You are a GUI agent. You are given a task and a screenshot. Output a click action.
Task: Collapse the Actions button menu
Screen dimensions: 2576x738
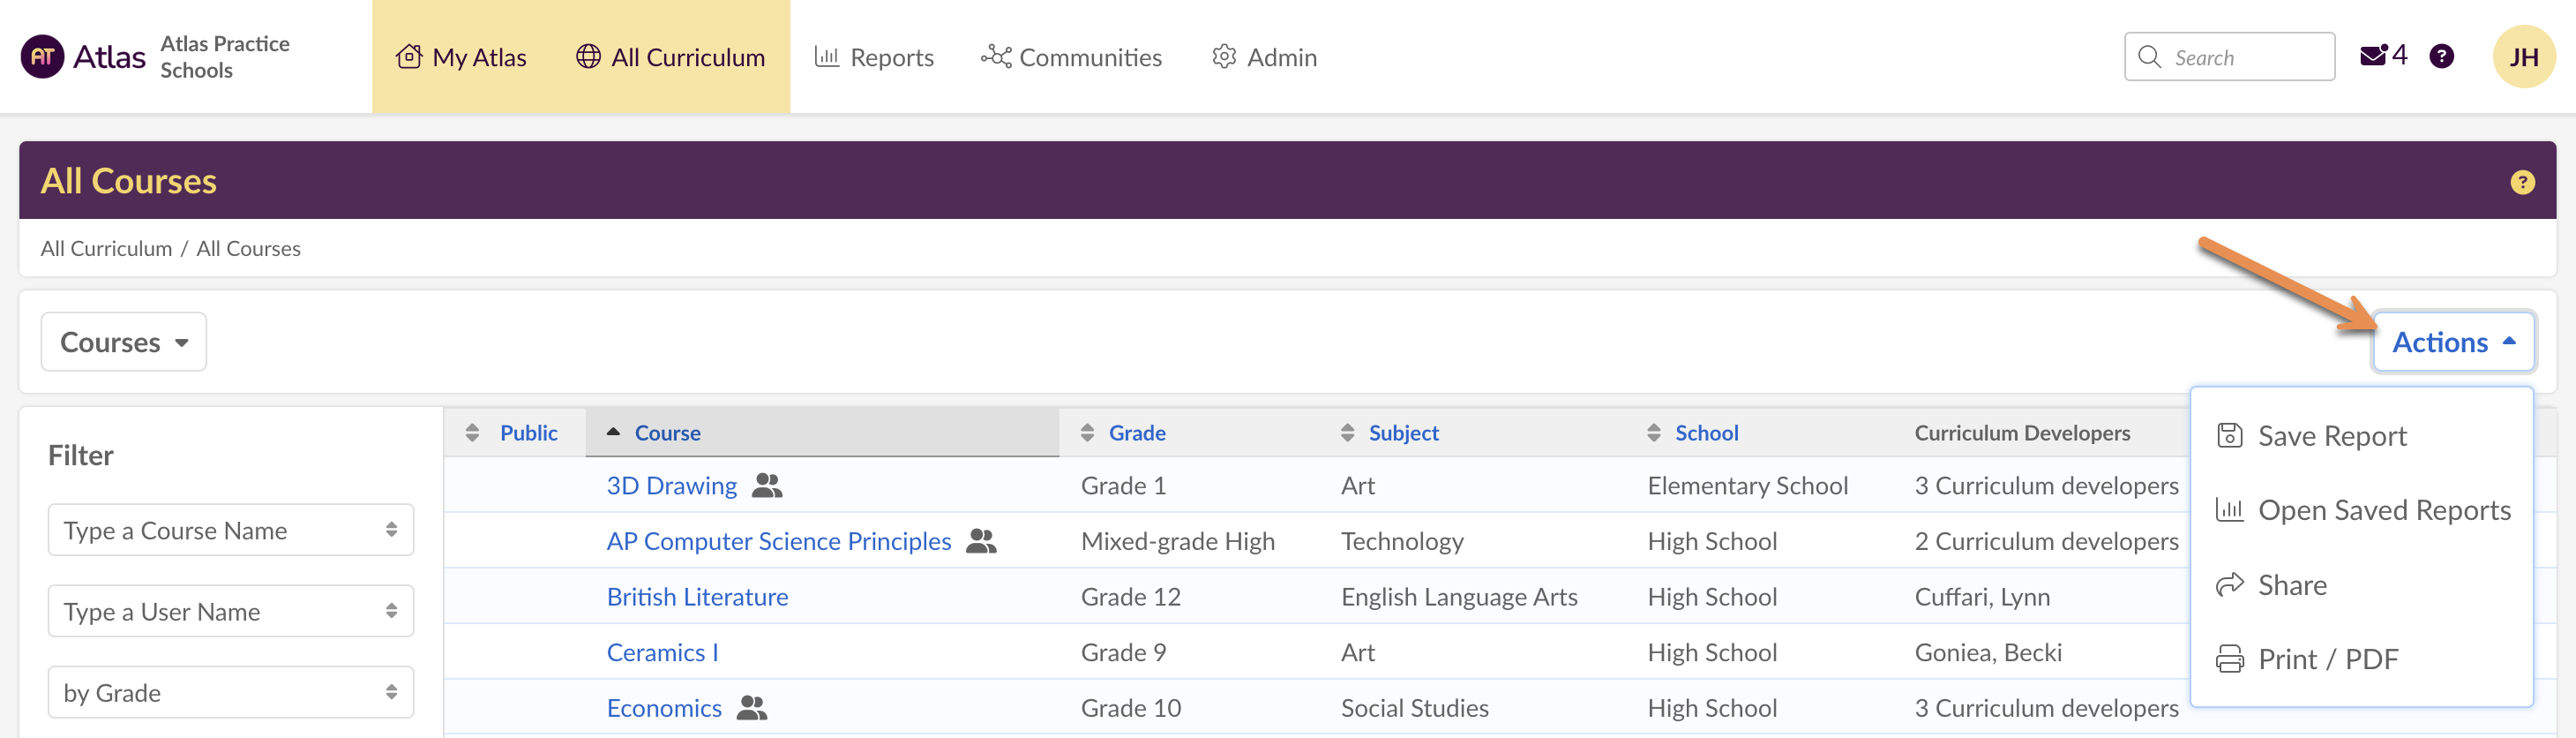tap(2452, 342)
